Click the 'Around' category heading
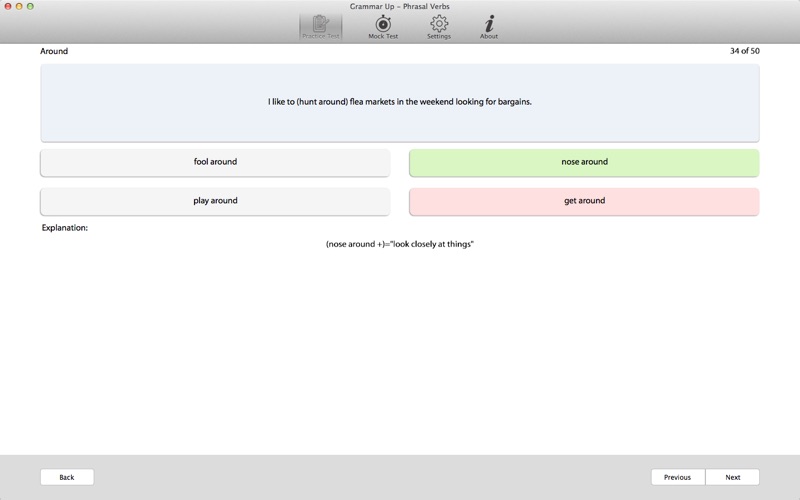 (54, 51)
